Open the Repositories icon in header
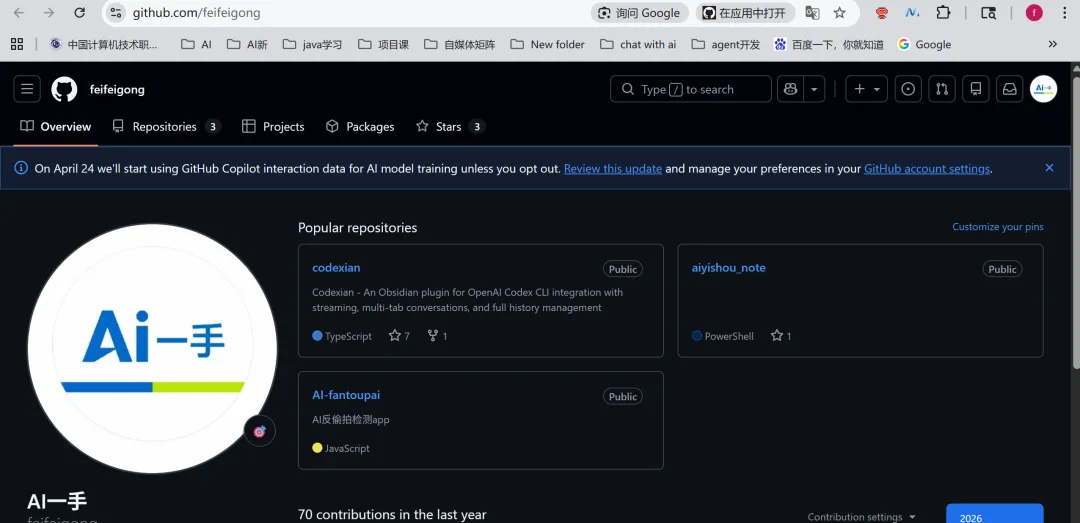Screen dimensions: 1080x523 976,89
